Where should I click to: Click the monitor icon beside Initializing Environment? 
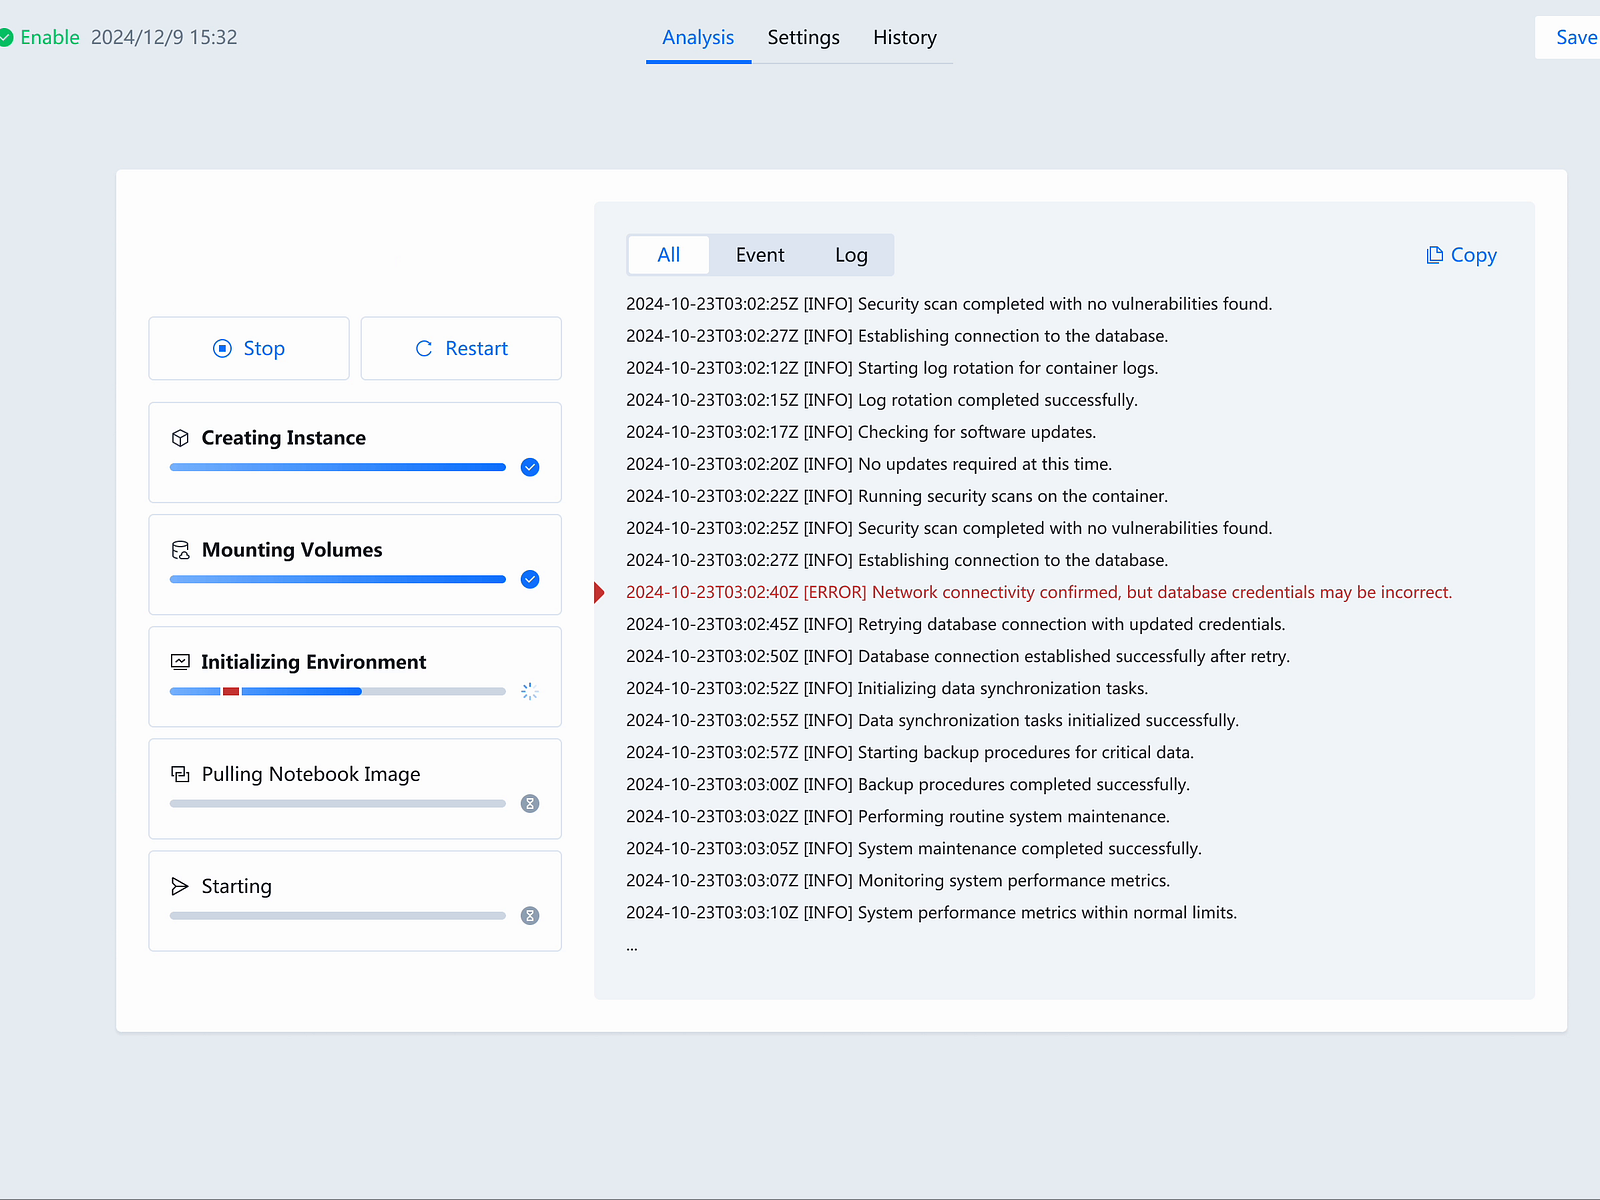[x=181, y=661]
